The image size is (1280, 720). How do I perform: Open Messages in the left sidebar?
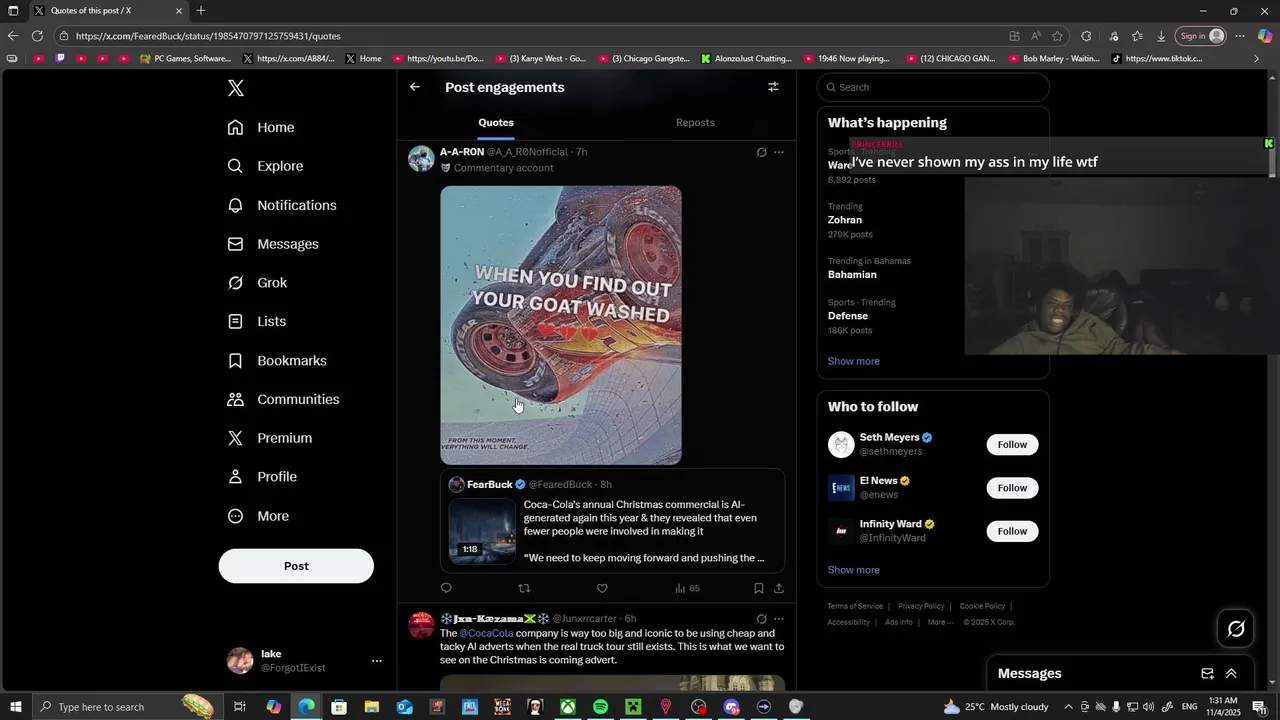pos(273,244)
